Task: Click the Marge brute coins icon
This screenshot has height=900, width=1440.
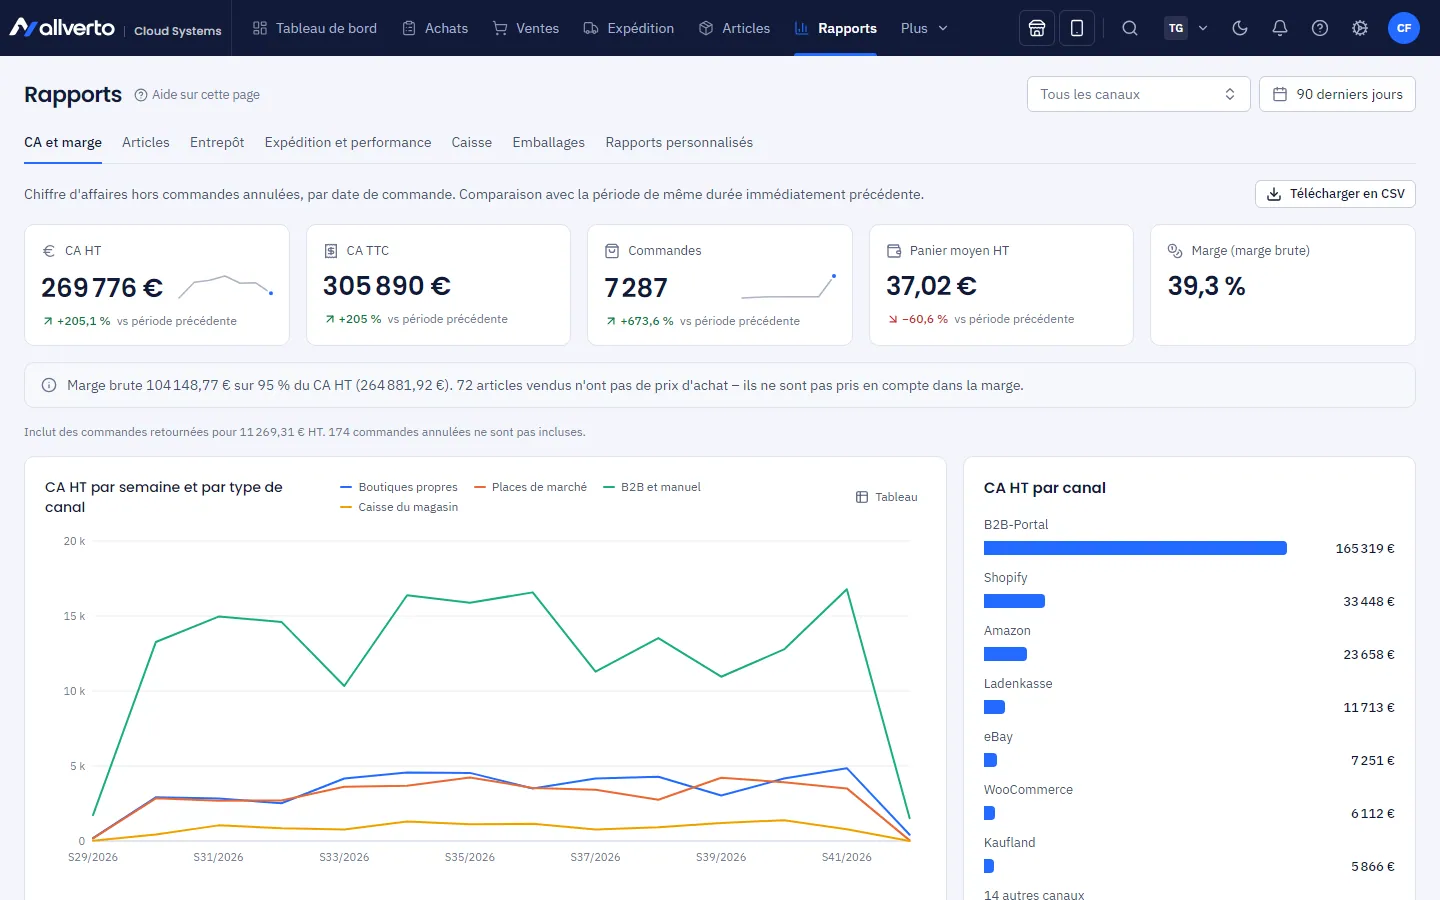Action: coord(1175,251)
